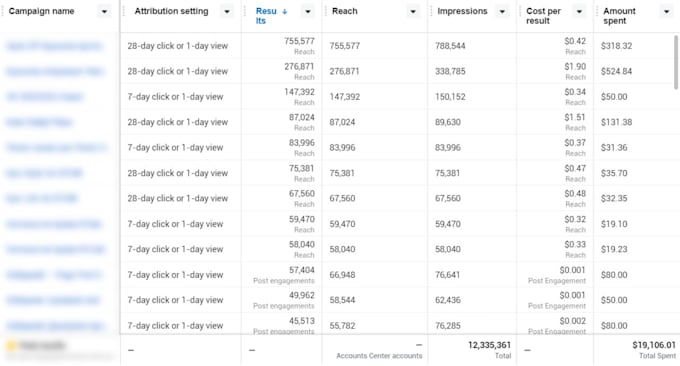Screen dimensions: 680x366
Task: Click the Impressions column header
Action: point(462,11)
